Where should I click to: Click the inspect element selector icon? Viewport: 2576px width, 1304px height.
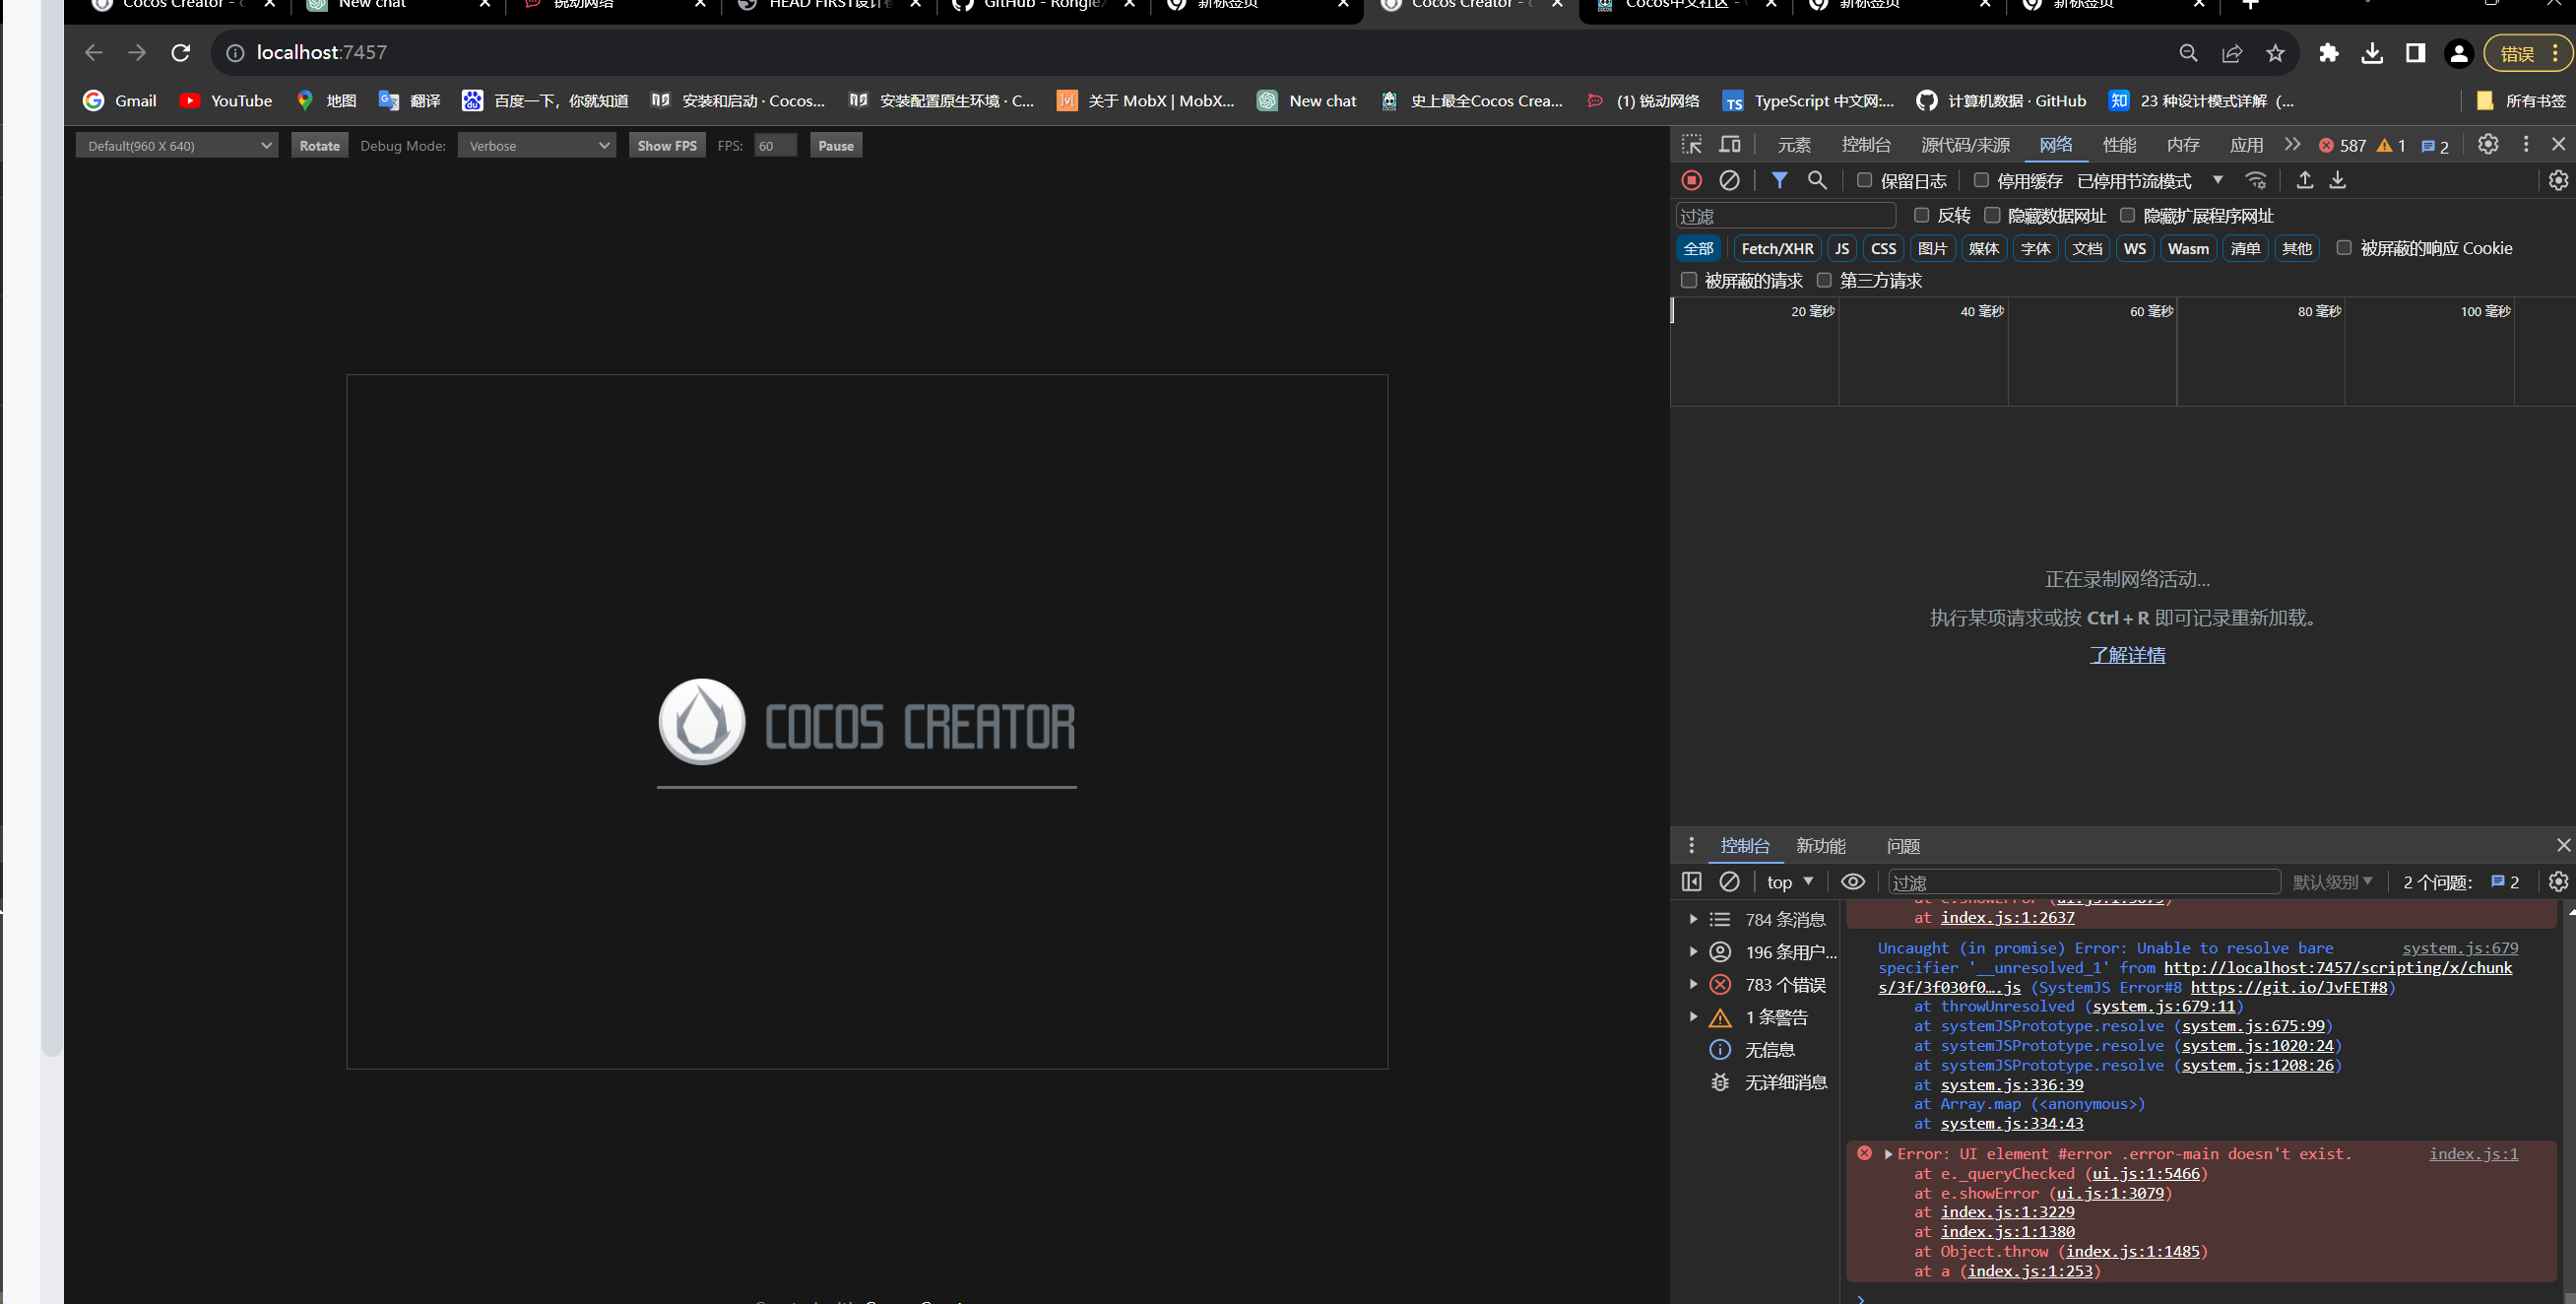[x=1692, y=145]
